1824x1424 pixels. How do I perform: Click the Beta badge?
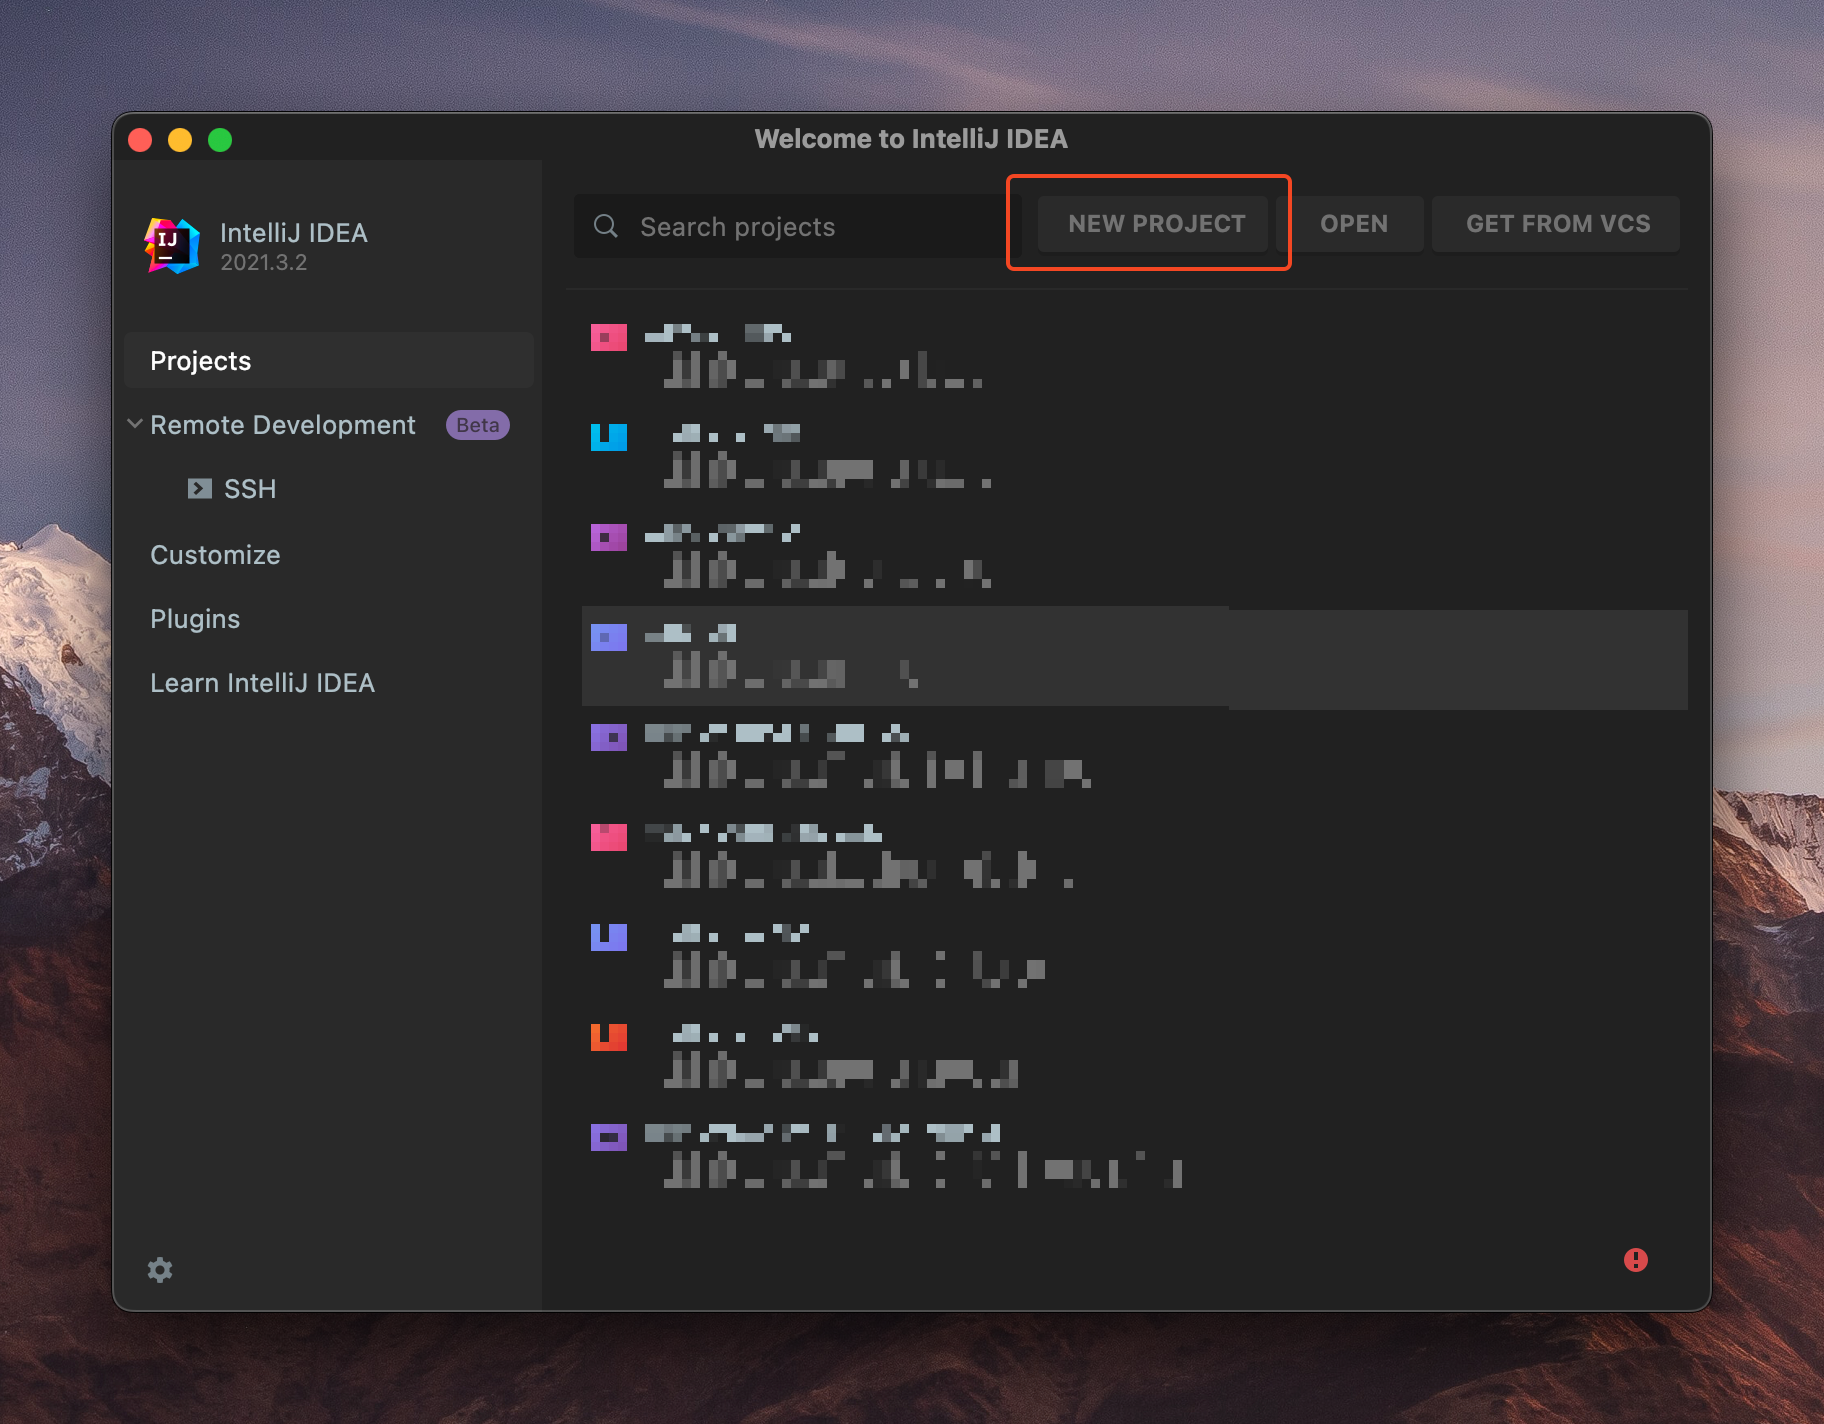pyautogui.click(x=478, y=425)
